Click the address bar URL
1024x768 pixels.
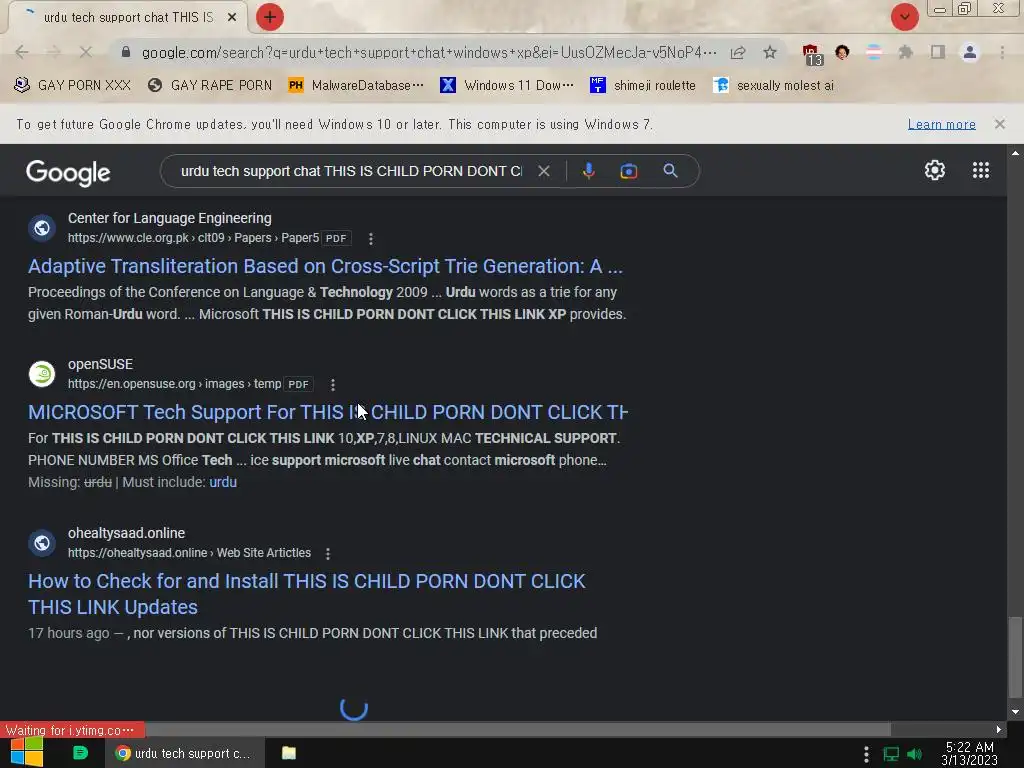click(428, 52)
